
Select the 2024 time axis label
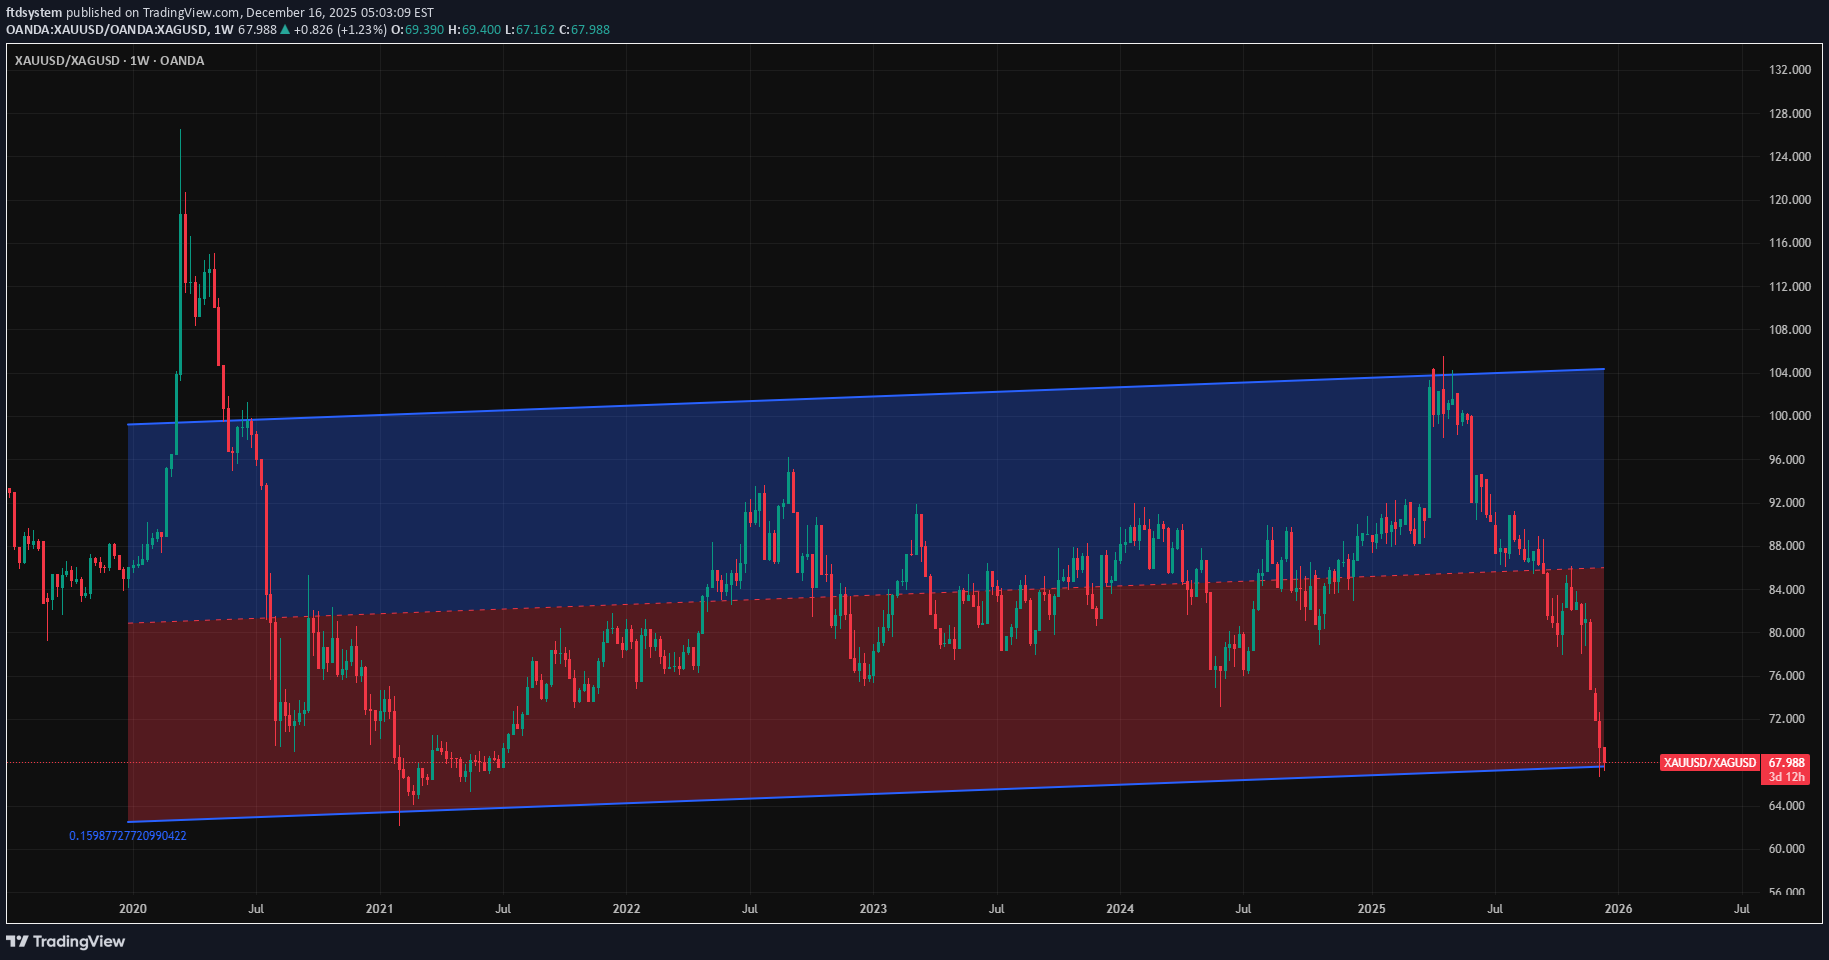1120,909
